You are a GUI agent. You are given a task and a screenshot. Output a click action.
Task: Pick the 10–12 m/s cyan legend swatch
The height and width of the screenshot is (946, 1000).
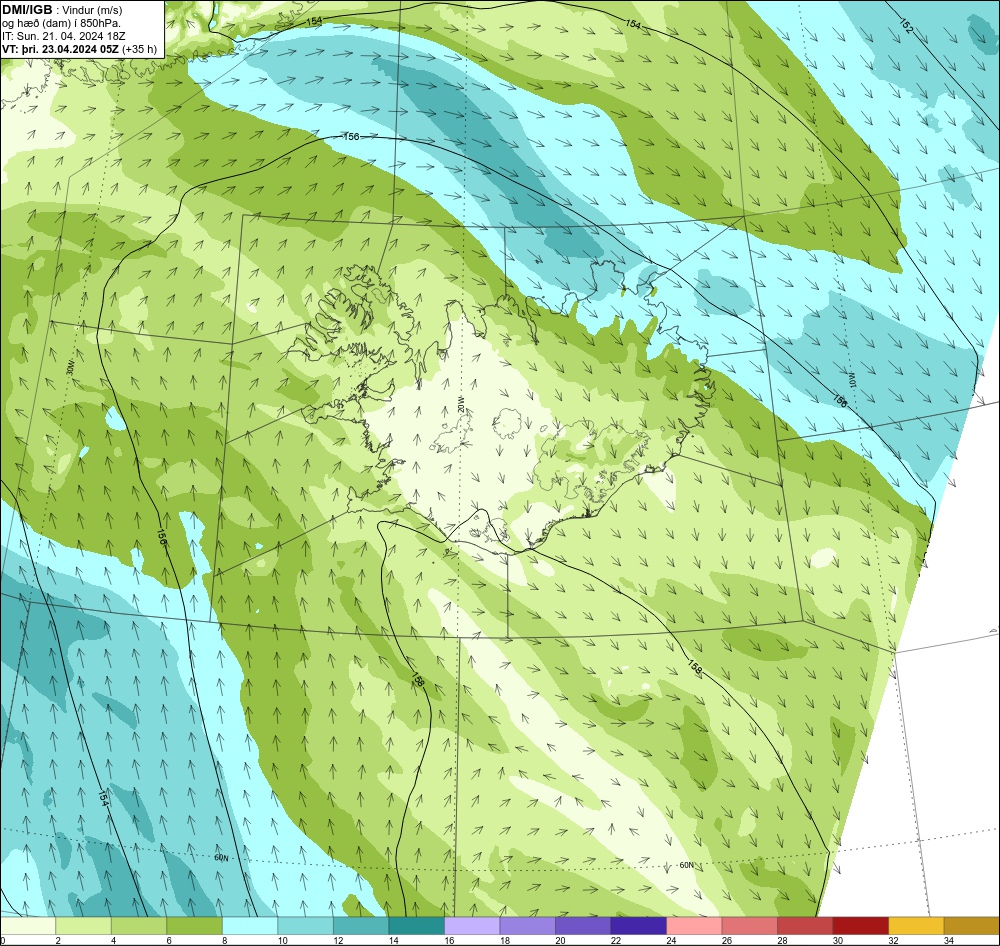(x=305, y=925)
